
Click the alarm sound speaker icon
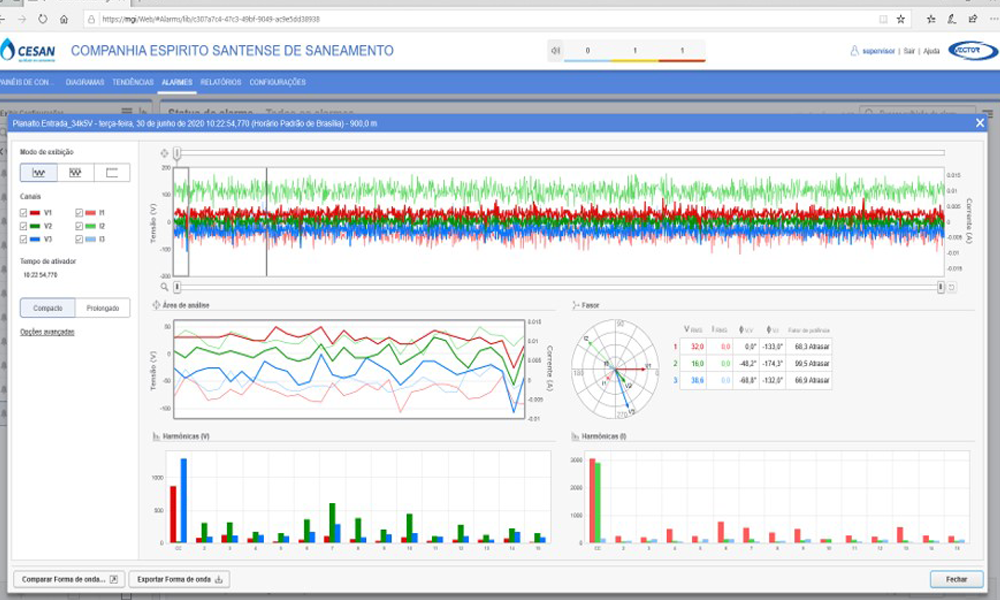pyautogui.click(x=555, y=50)
